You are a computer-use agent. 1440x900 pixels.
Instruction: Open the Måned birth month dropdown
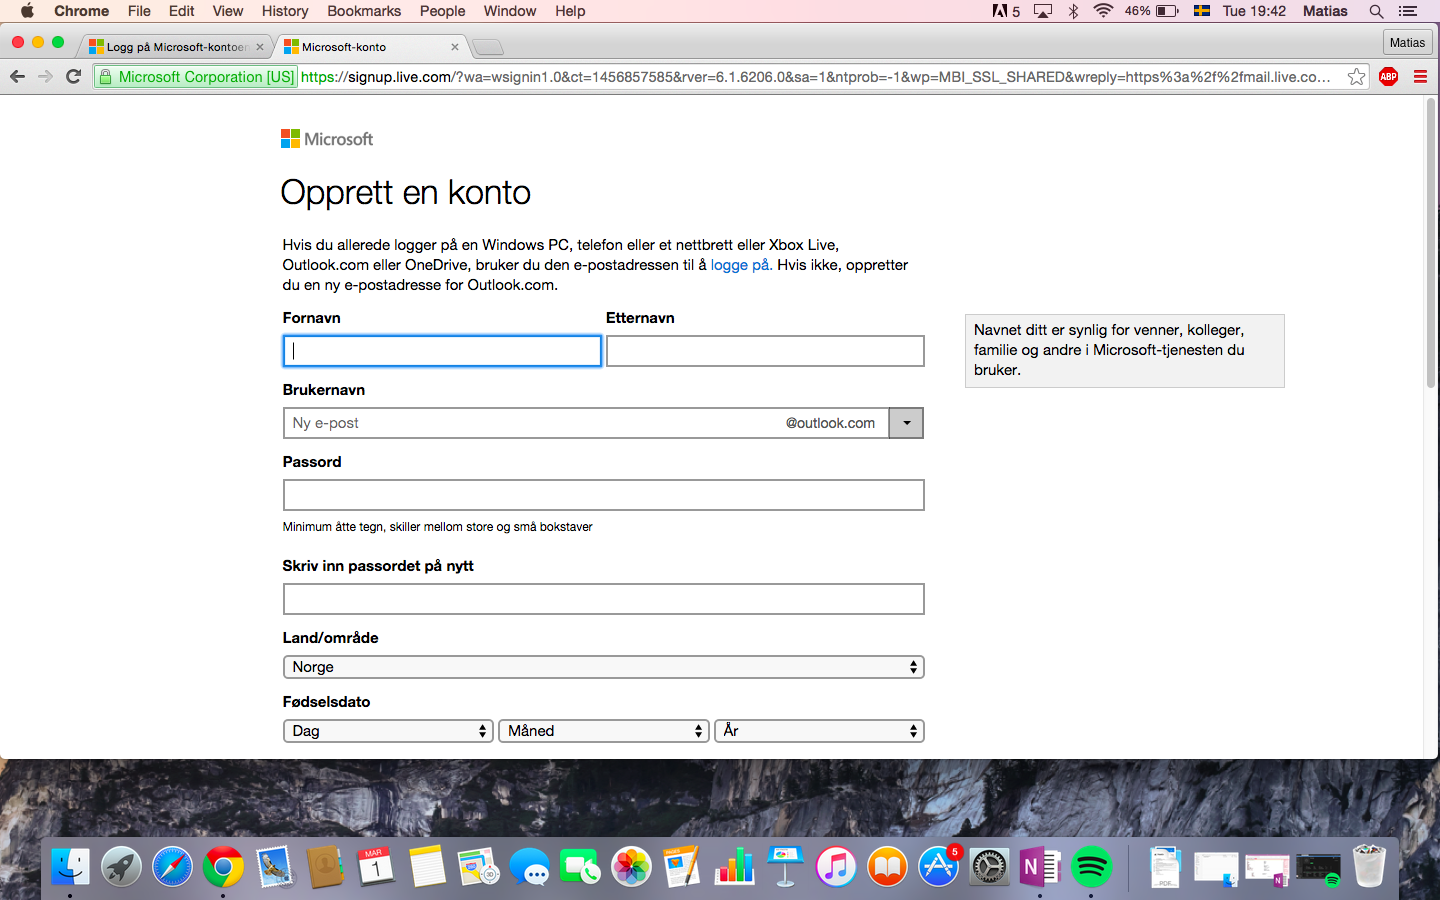click(604, 731)
